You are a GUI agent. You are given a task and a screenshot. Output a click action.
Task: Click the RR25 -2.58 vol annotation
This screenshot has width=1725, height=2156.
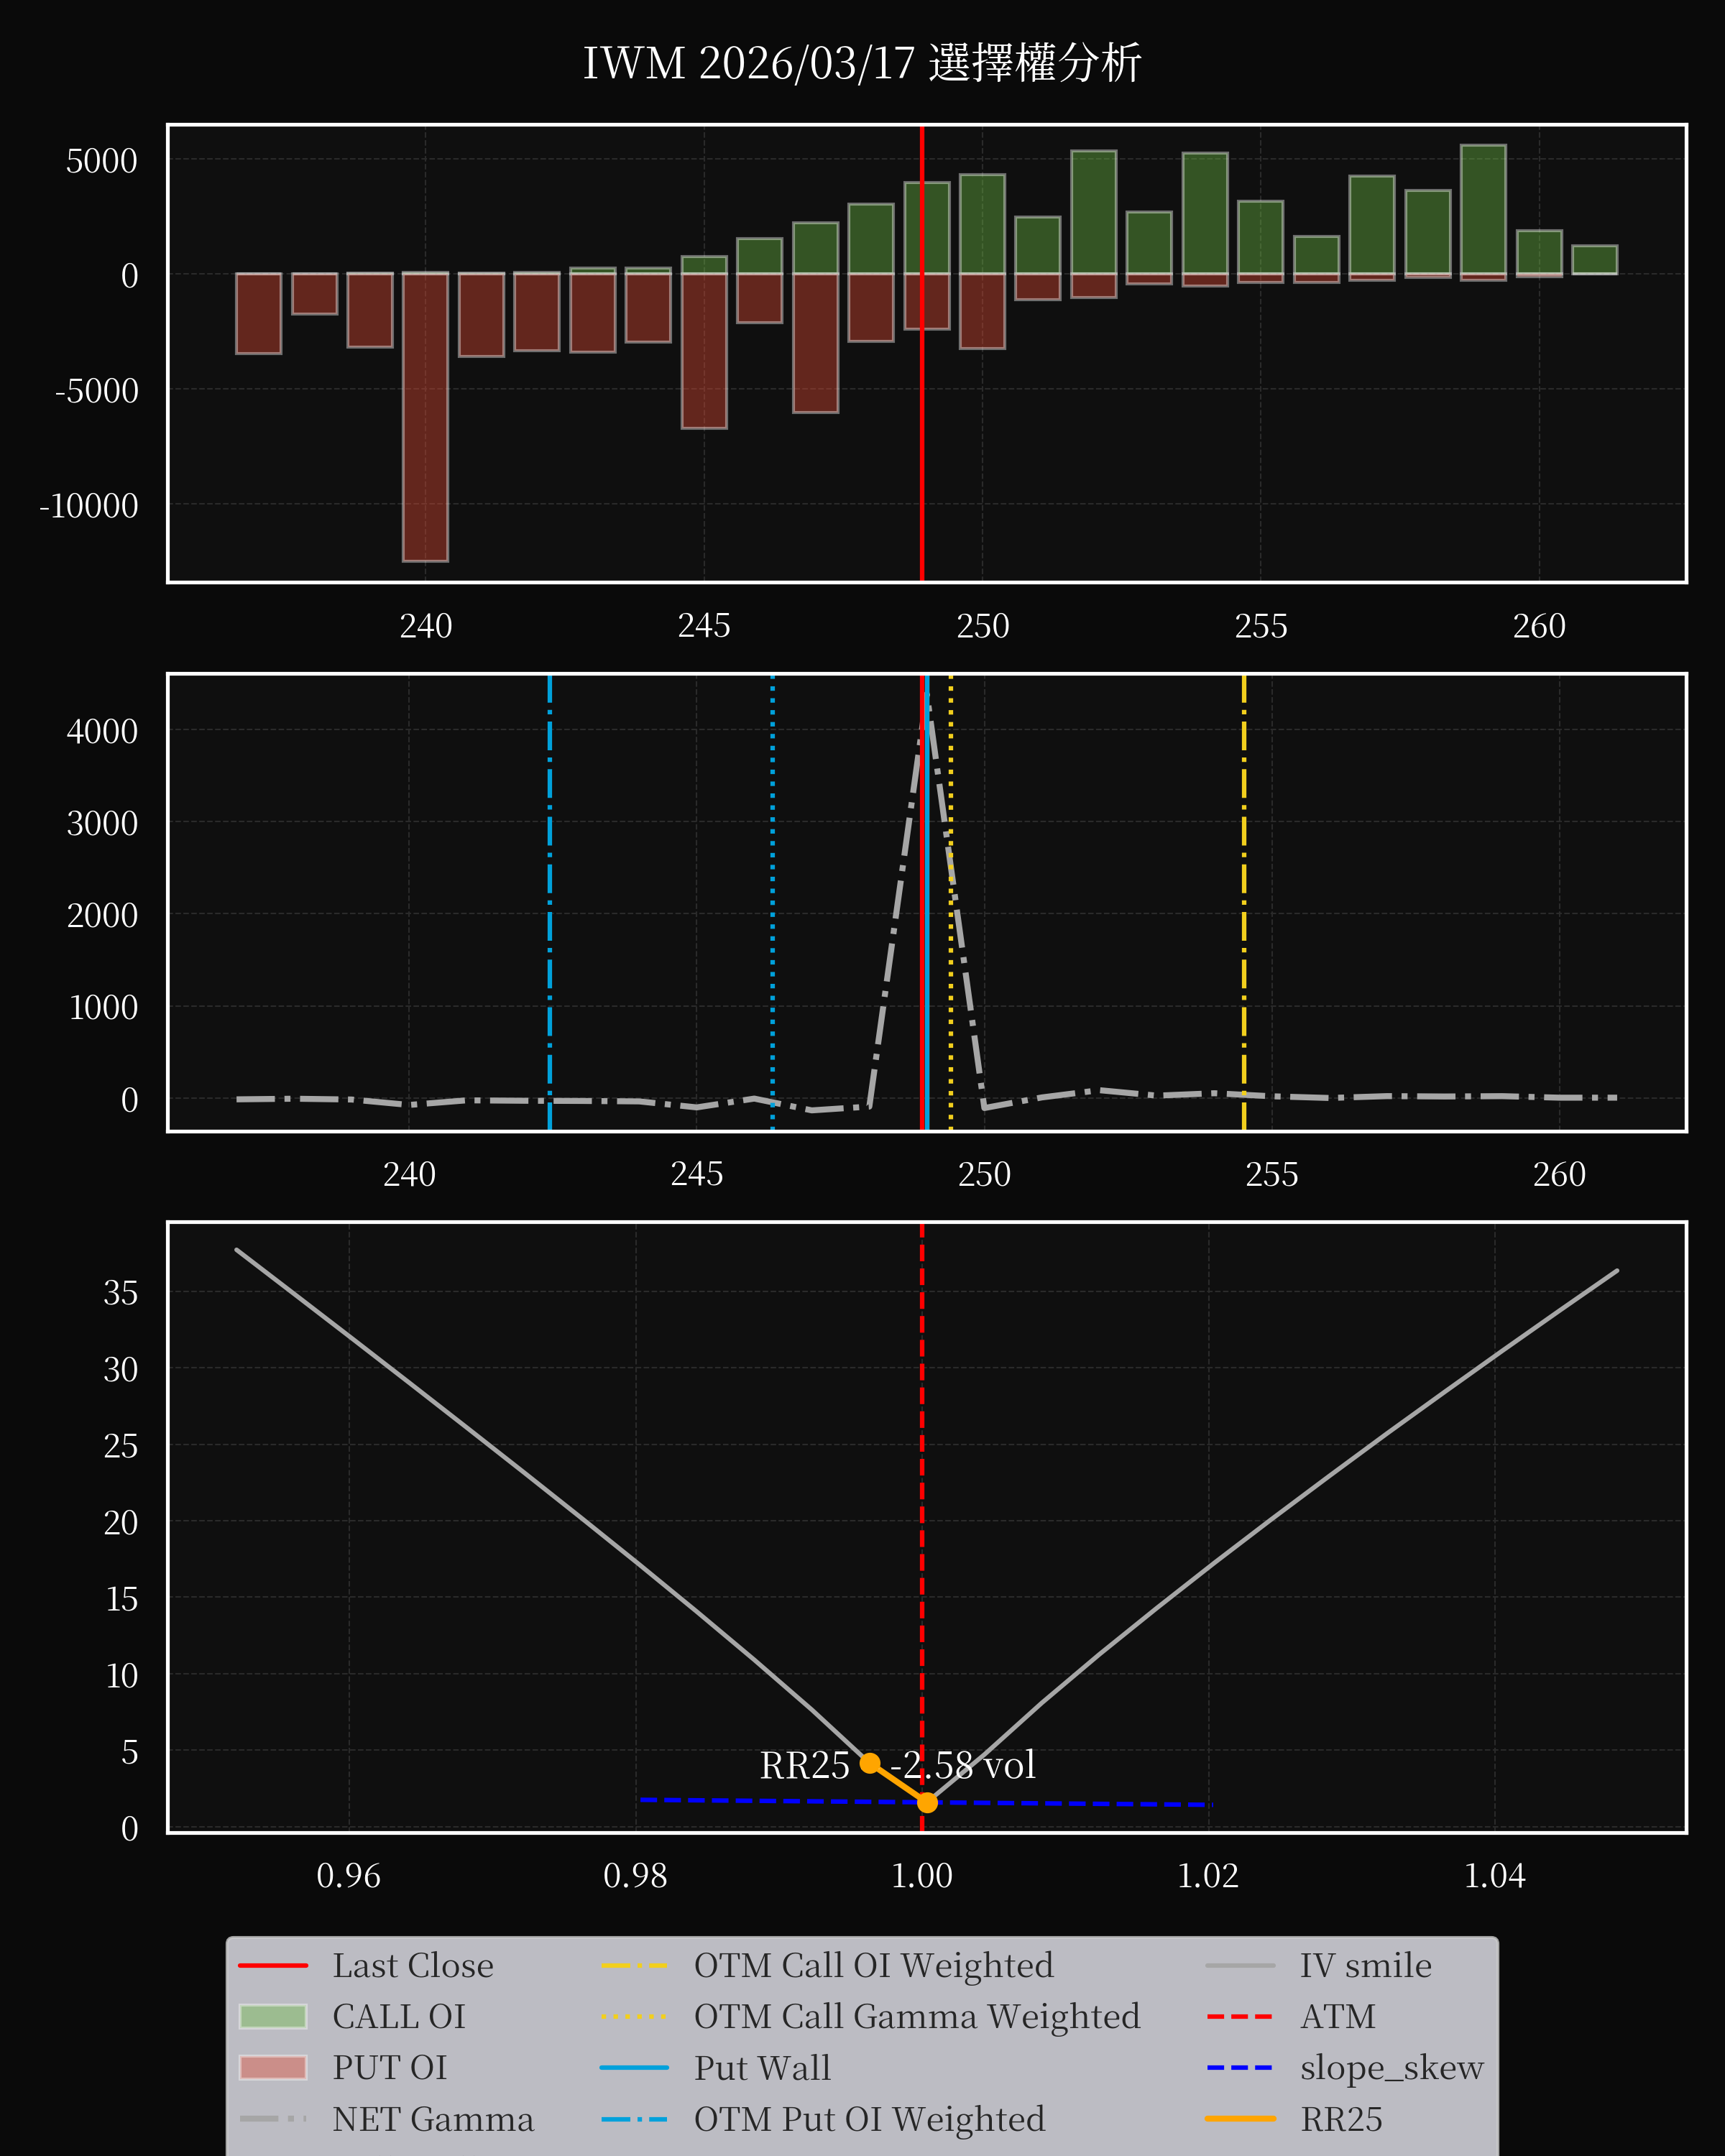(897, 1765)
